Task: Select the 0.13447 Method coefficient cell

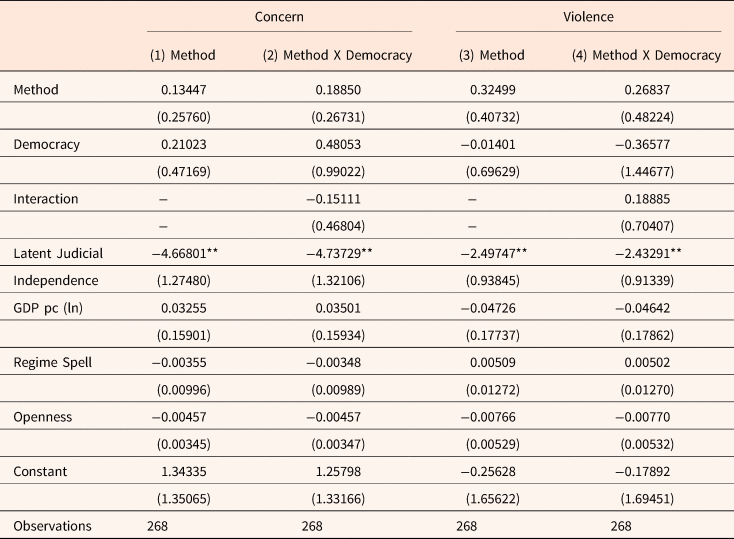Action: tap(175, 89)
